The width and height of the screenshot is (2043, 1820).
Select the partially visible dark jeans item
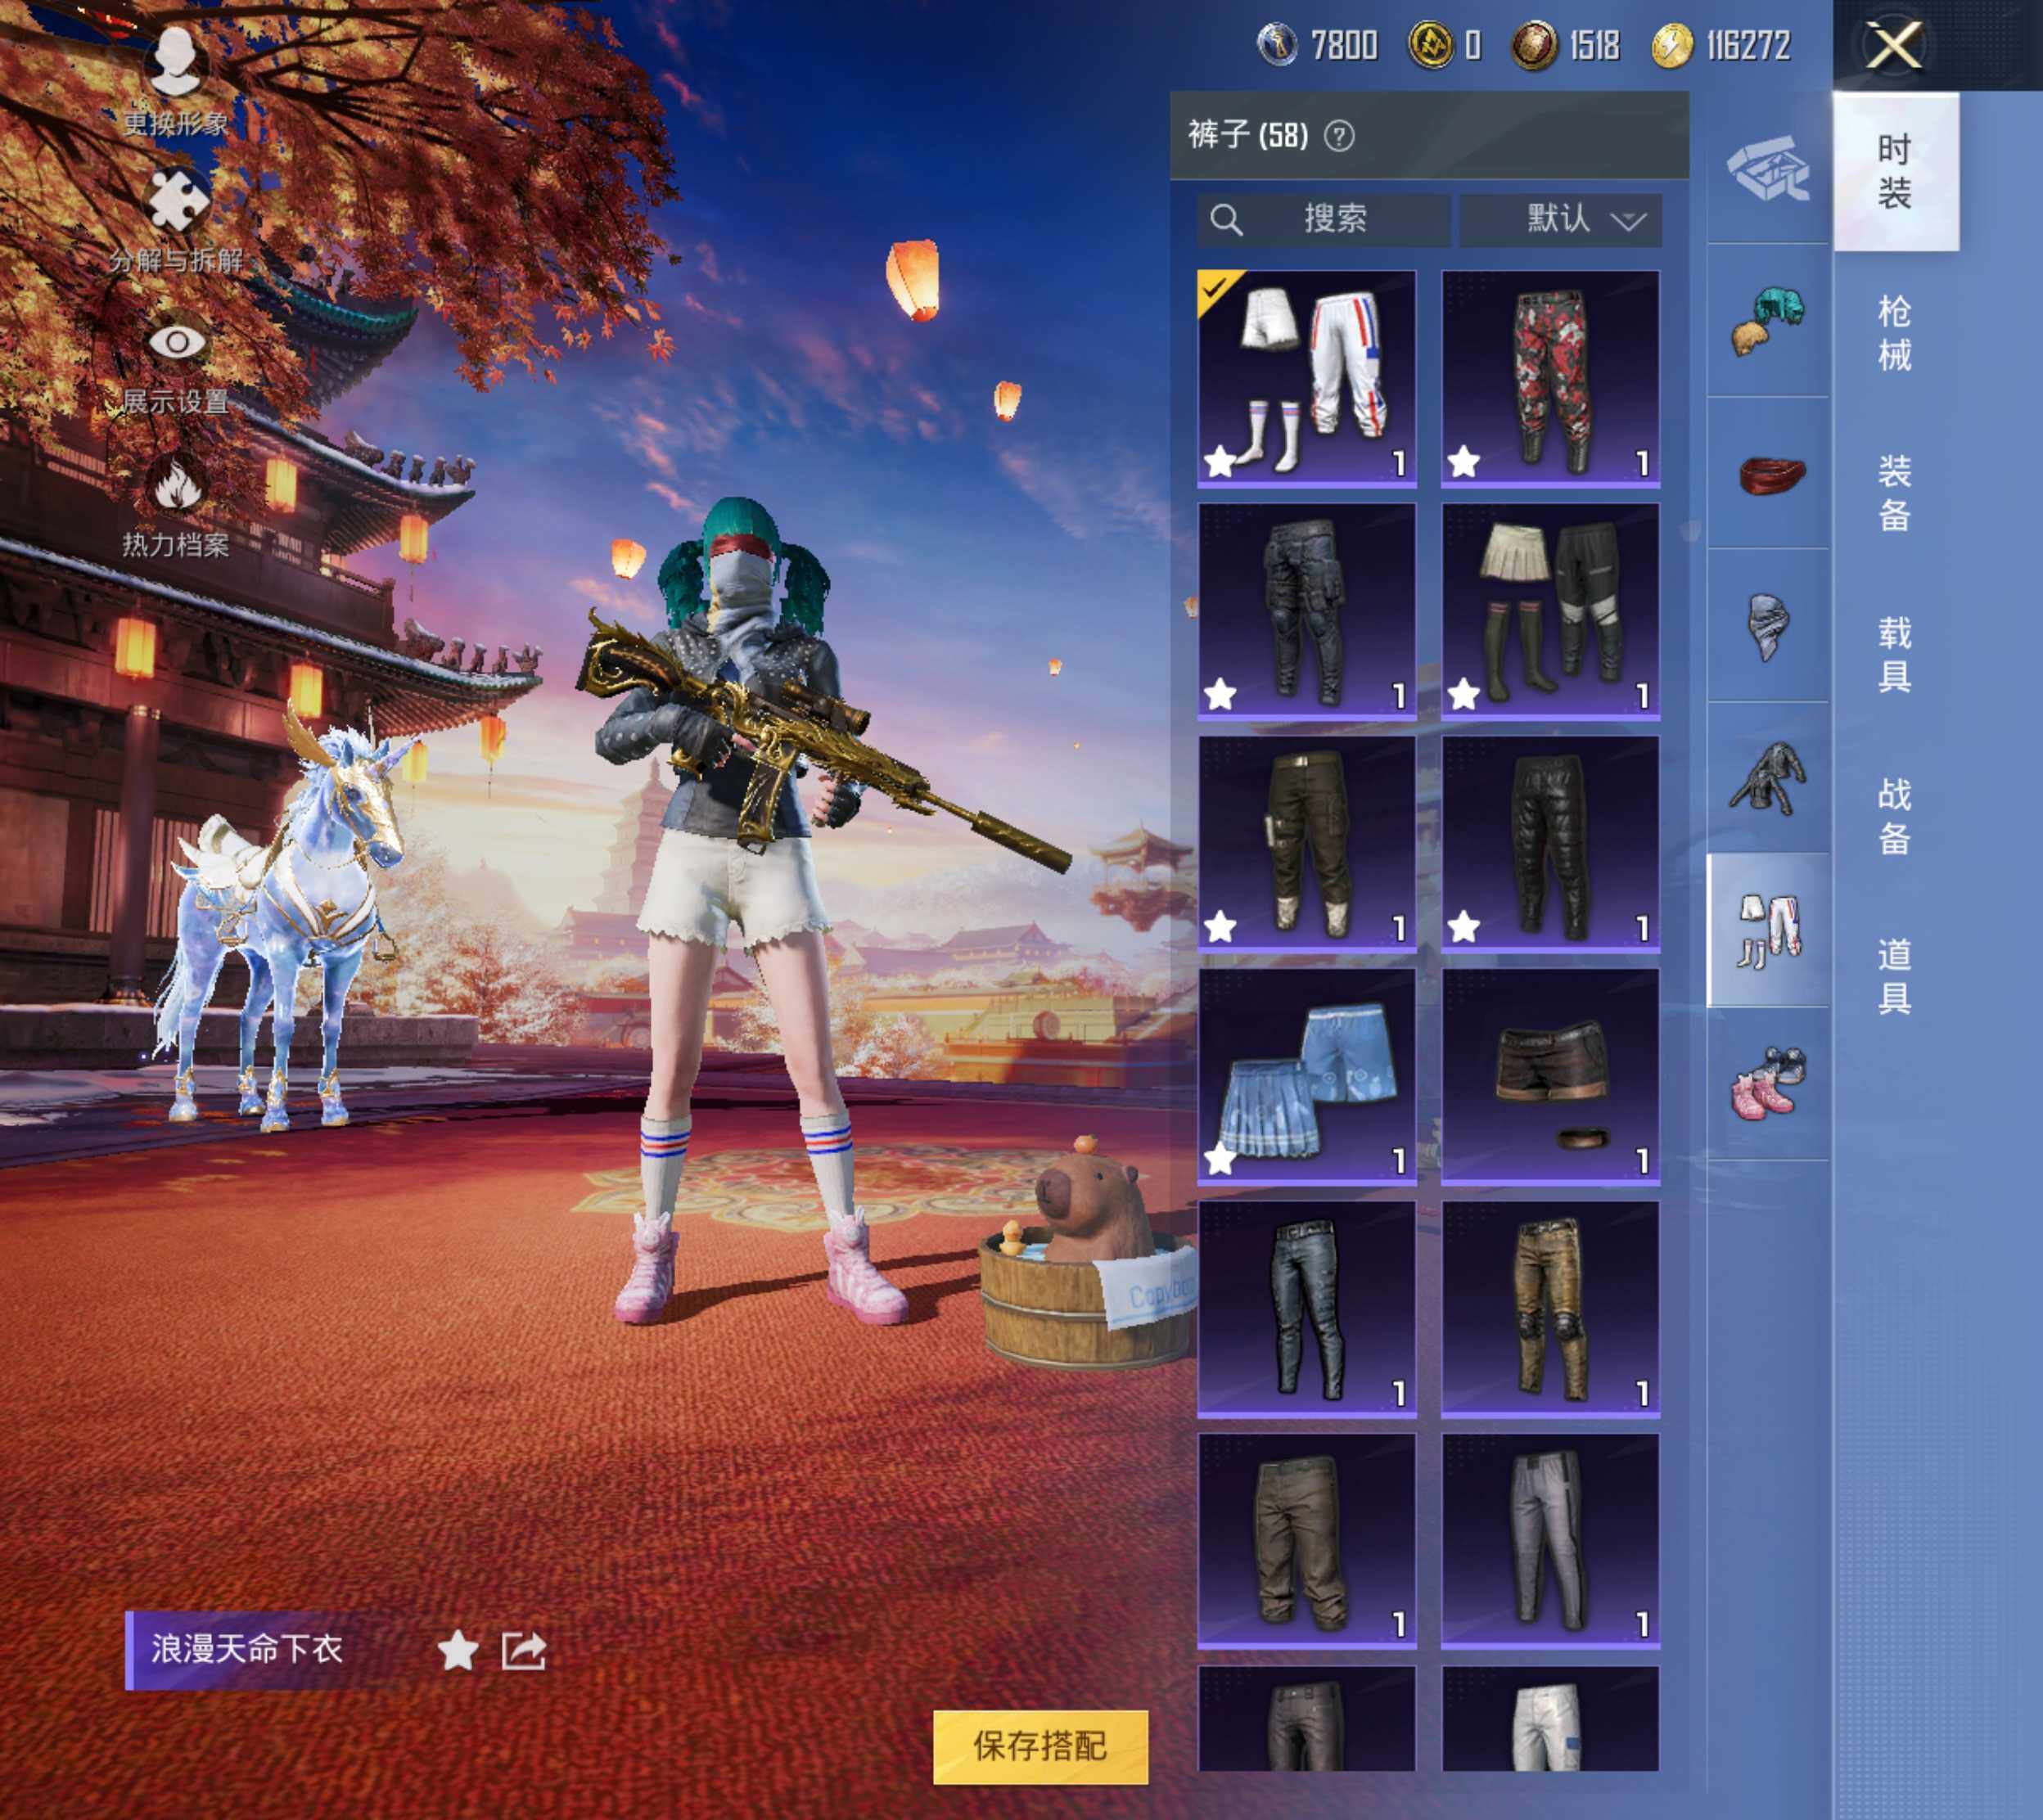coord(1307,1718)
